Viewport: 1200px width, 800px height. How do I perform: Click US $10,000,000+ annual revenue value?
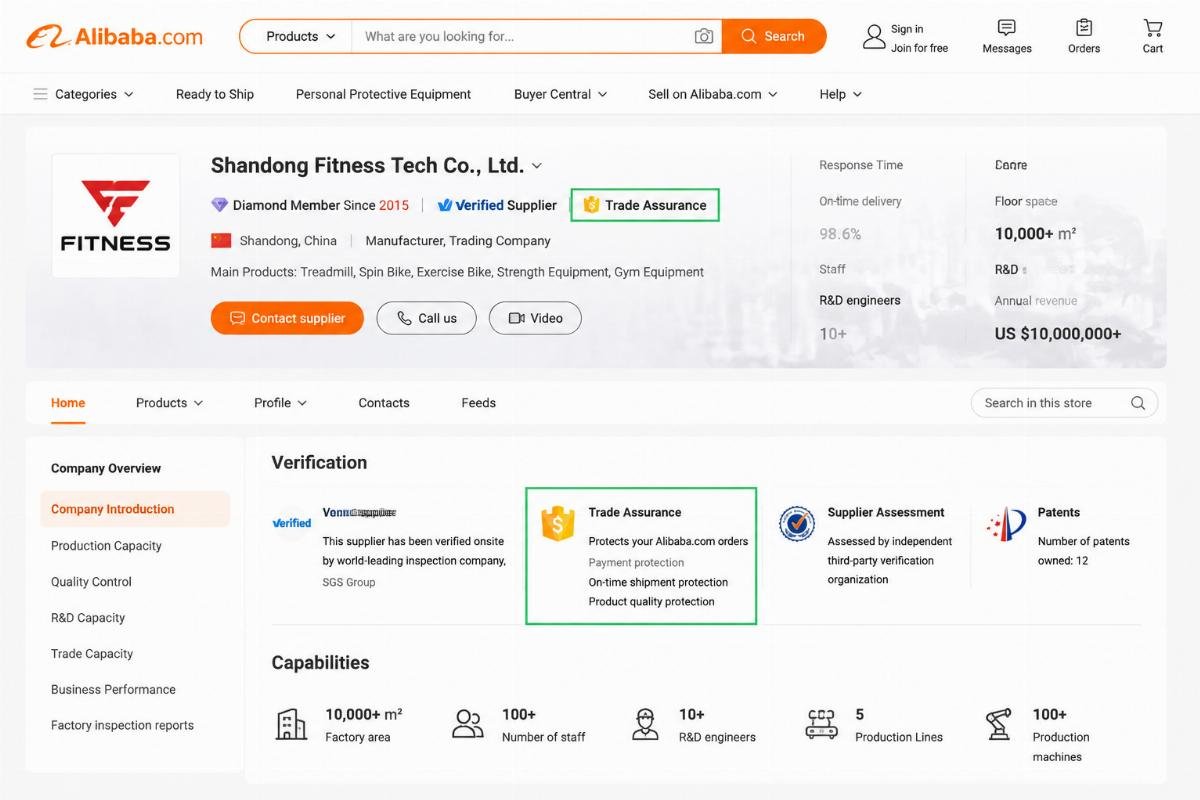[x=1058, y=334]
